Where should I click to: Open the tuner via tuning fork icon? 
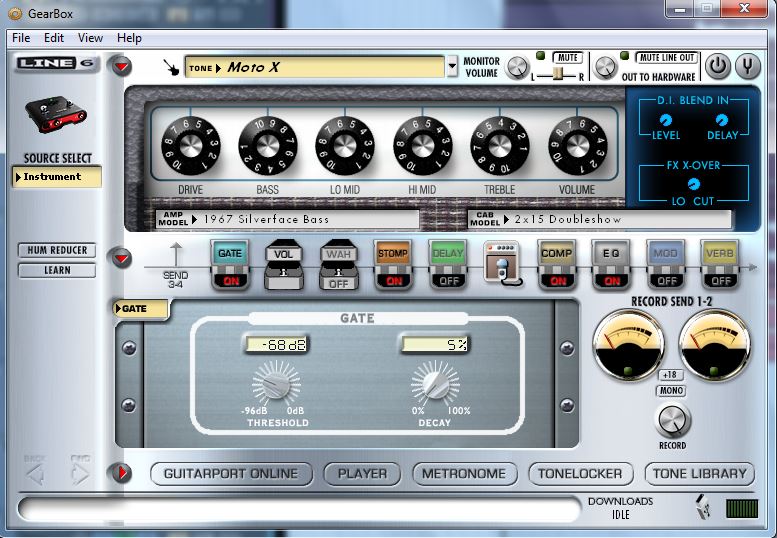[x=748, y=66]
